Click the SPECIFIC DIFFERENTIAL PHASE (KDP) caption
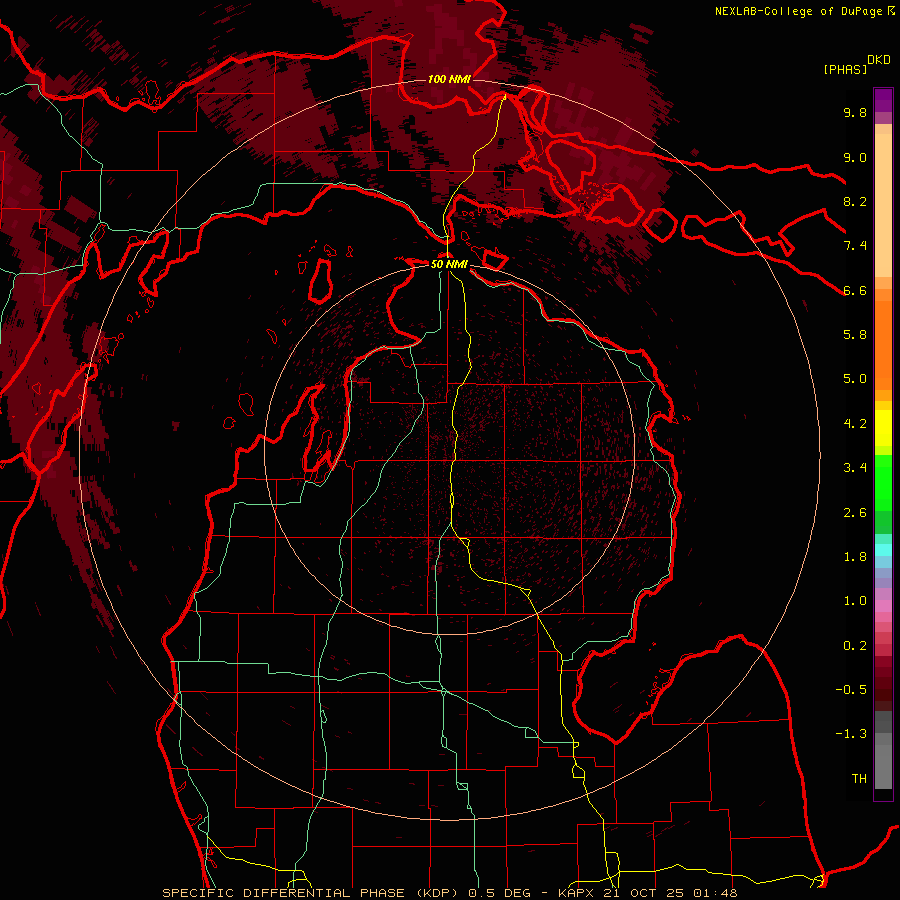Viewport: 900px width, 900px height. pos(310,893)
